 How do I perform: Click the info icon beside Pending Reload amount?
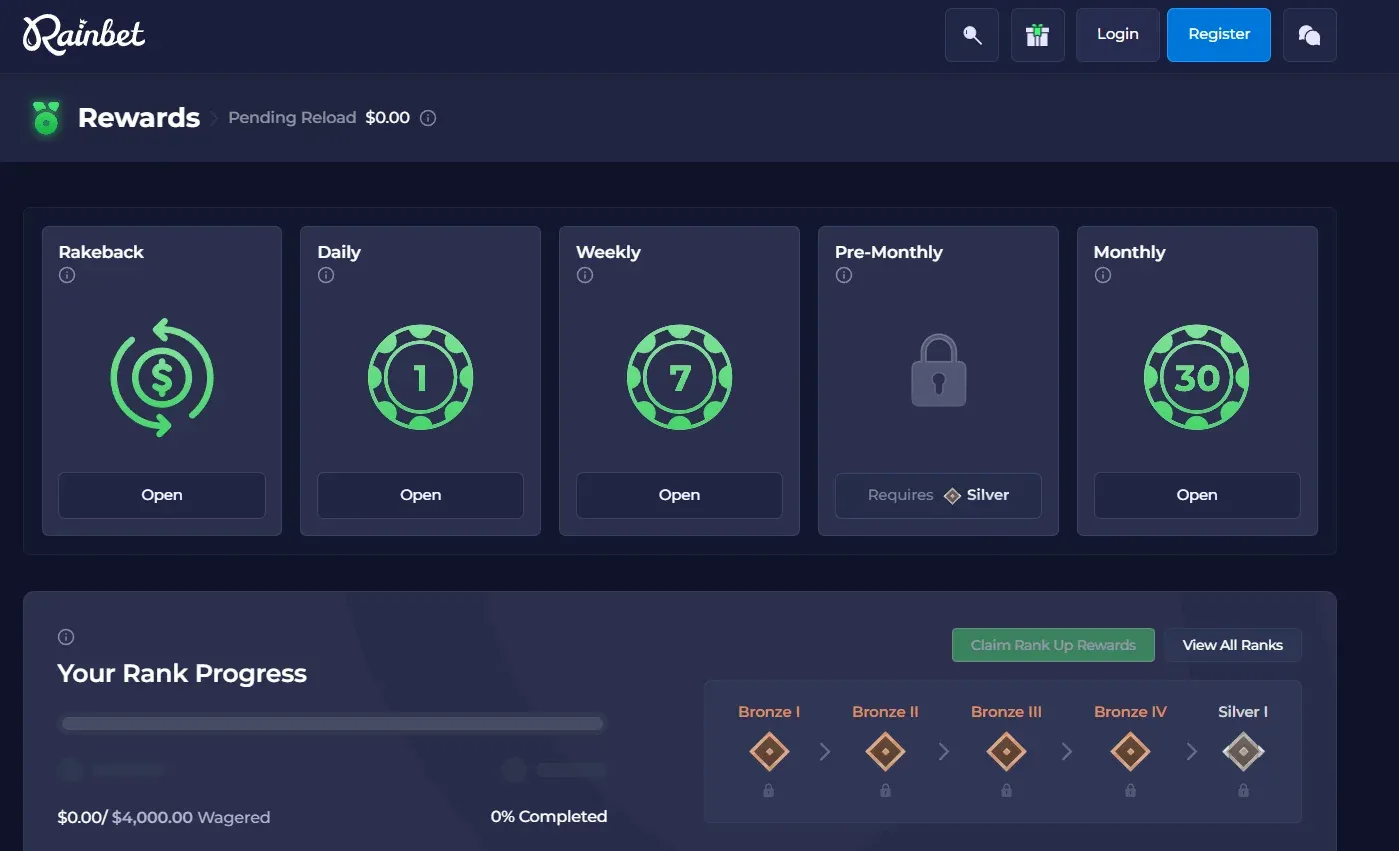428,118
